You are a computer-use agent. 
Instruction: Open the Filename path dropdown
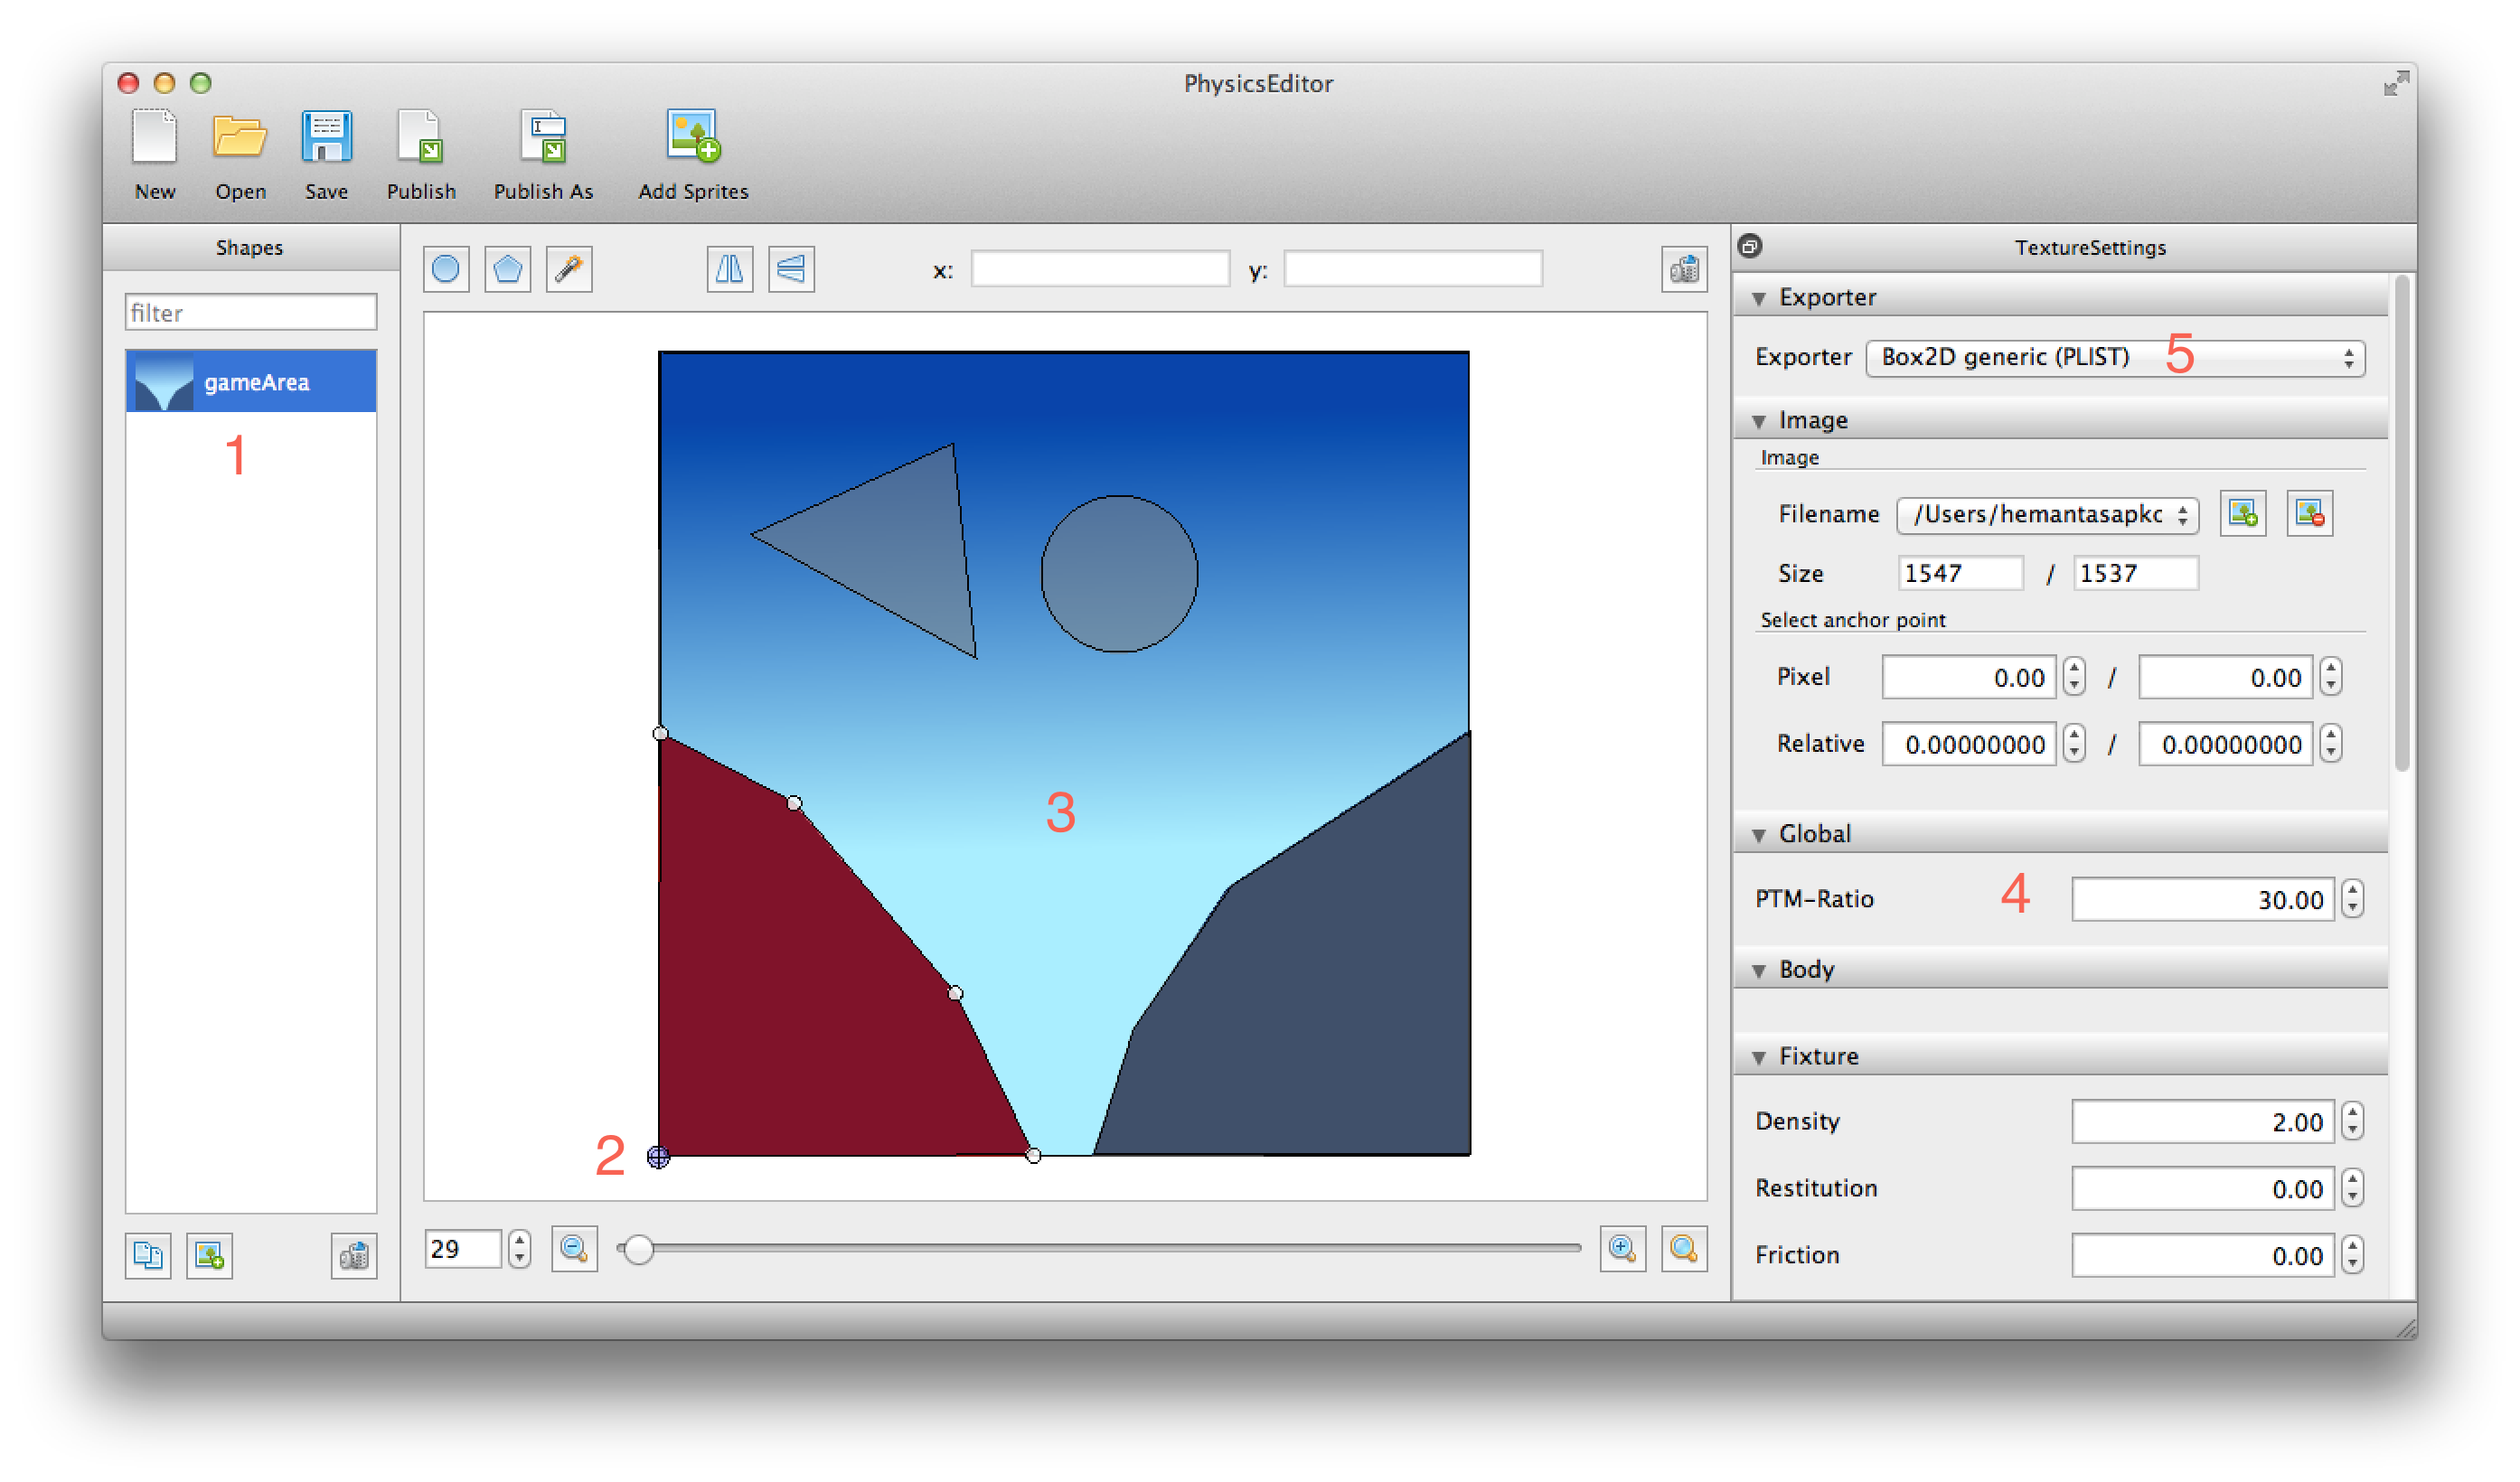pyautogui.click(x=2047, y=515)
